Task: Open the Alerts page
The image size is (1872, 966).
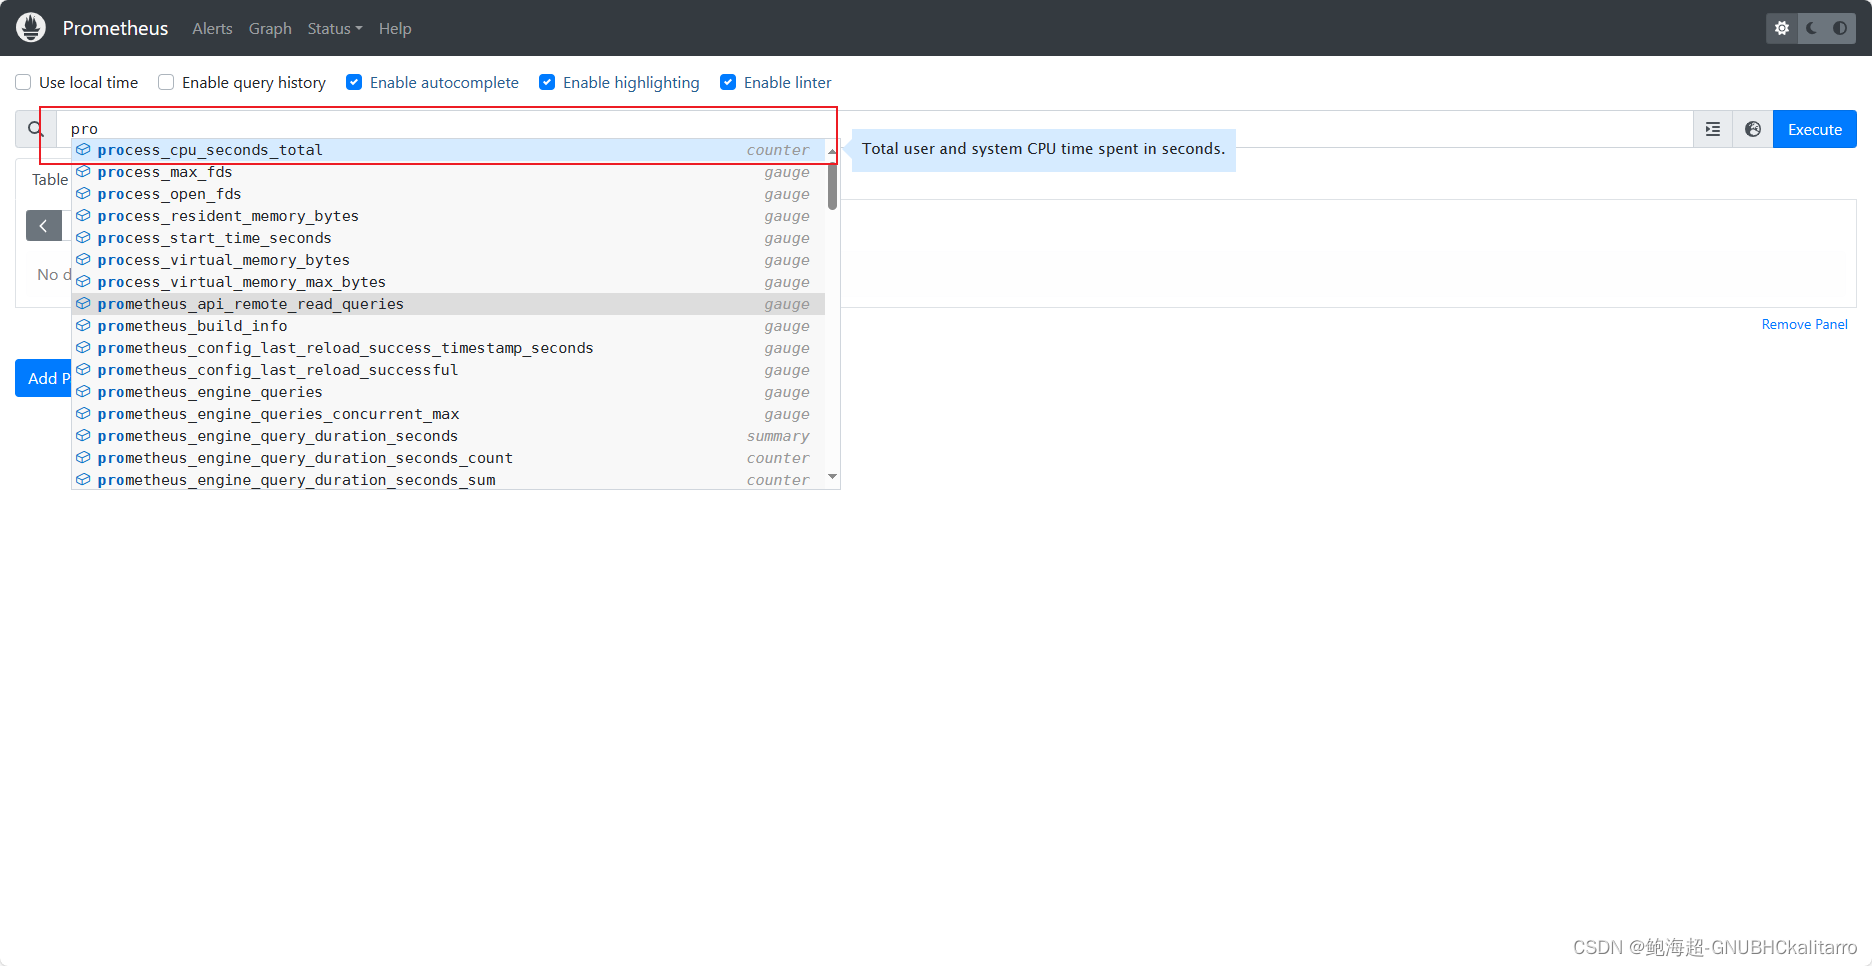Action: 212,28
